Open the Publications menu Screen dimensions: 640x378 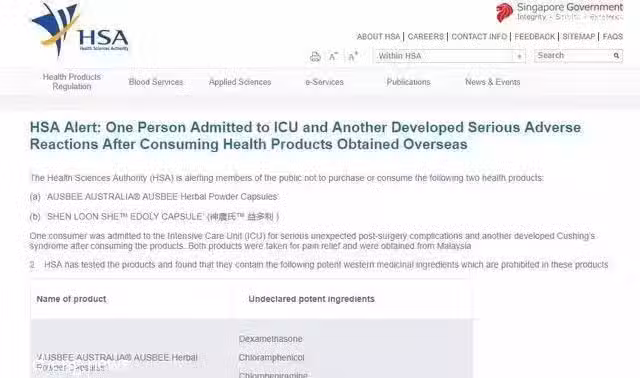[409, 82]
